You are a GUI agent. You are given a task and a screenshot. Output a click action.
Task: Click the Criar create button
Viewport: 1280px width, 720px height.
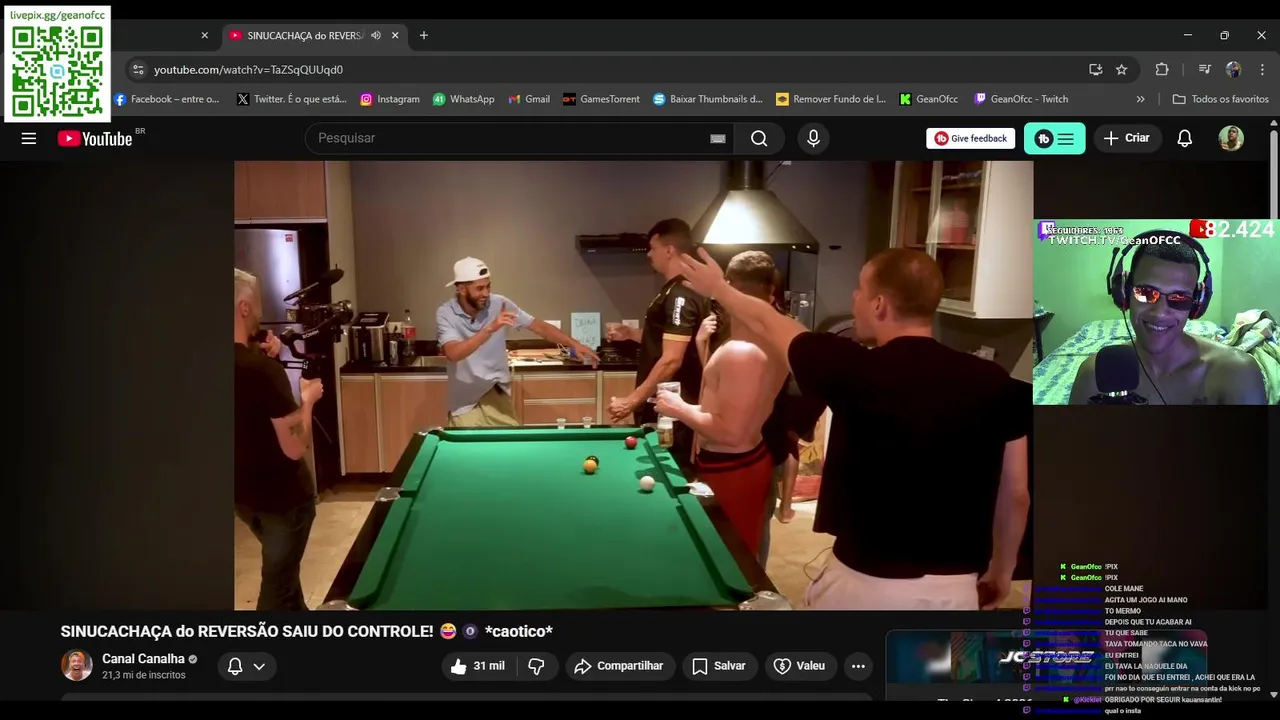click(1127, 138)
